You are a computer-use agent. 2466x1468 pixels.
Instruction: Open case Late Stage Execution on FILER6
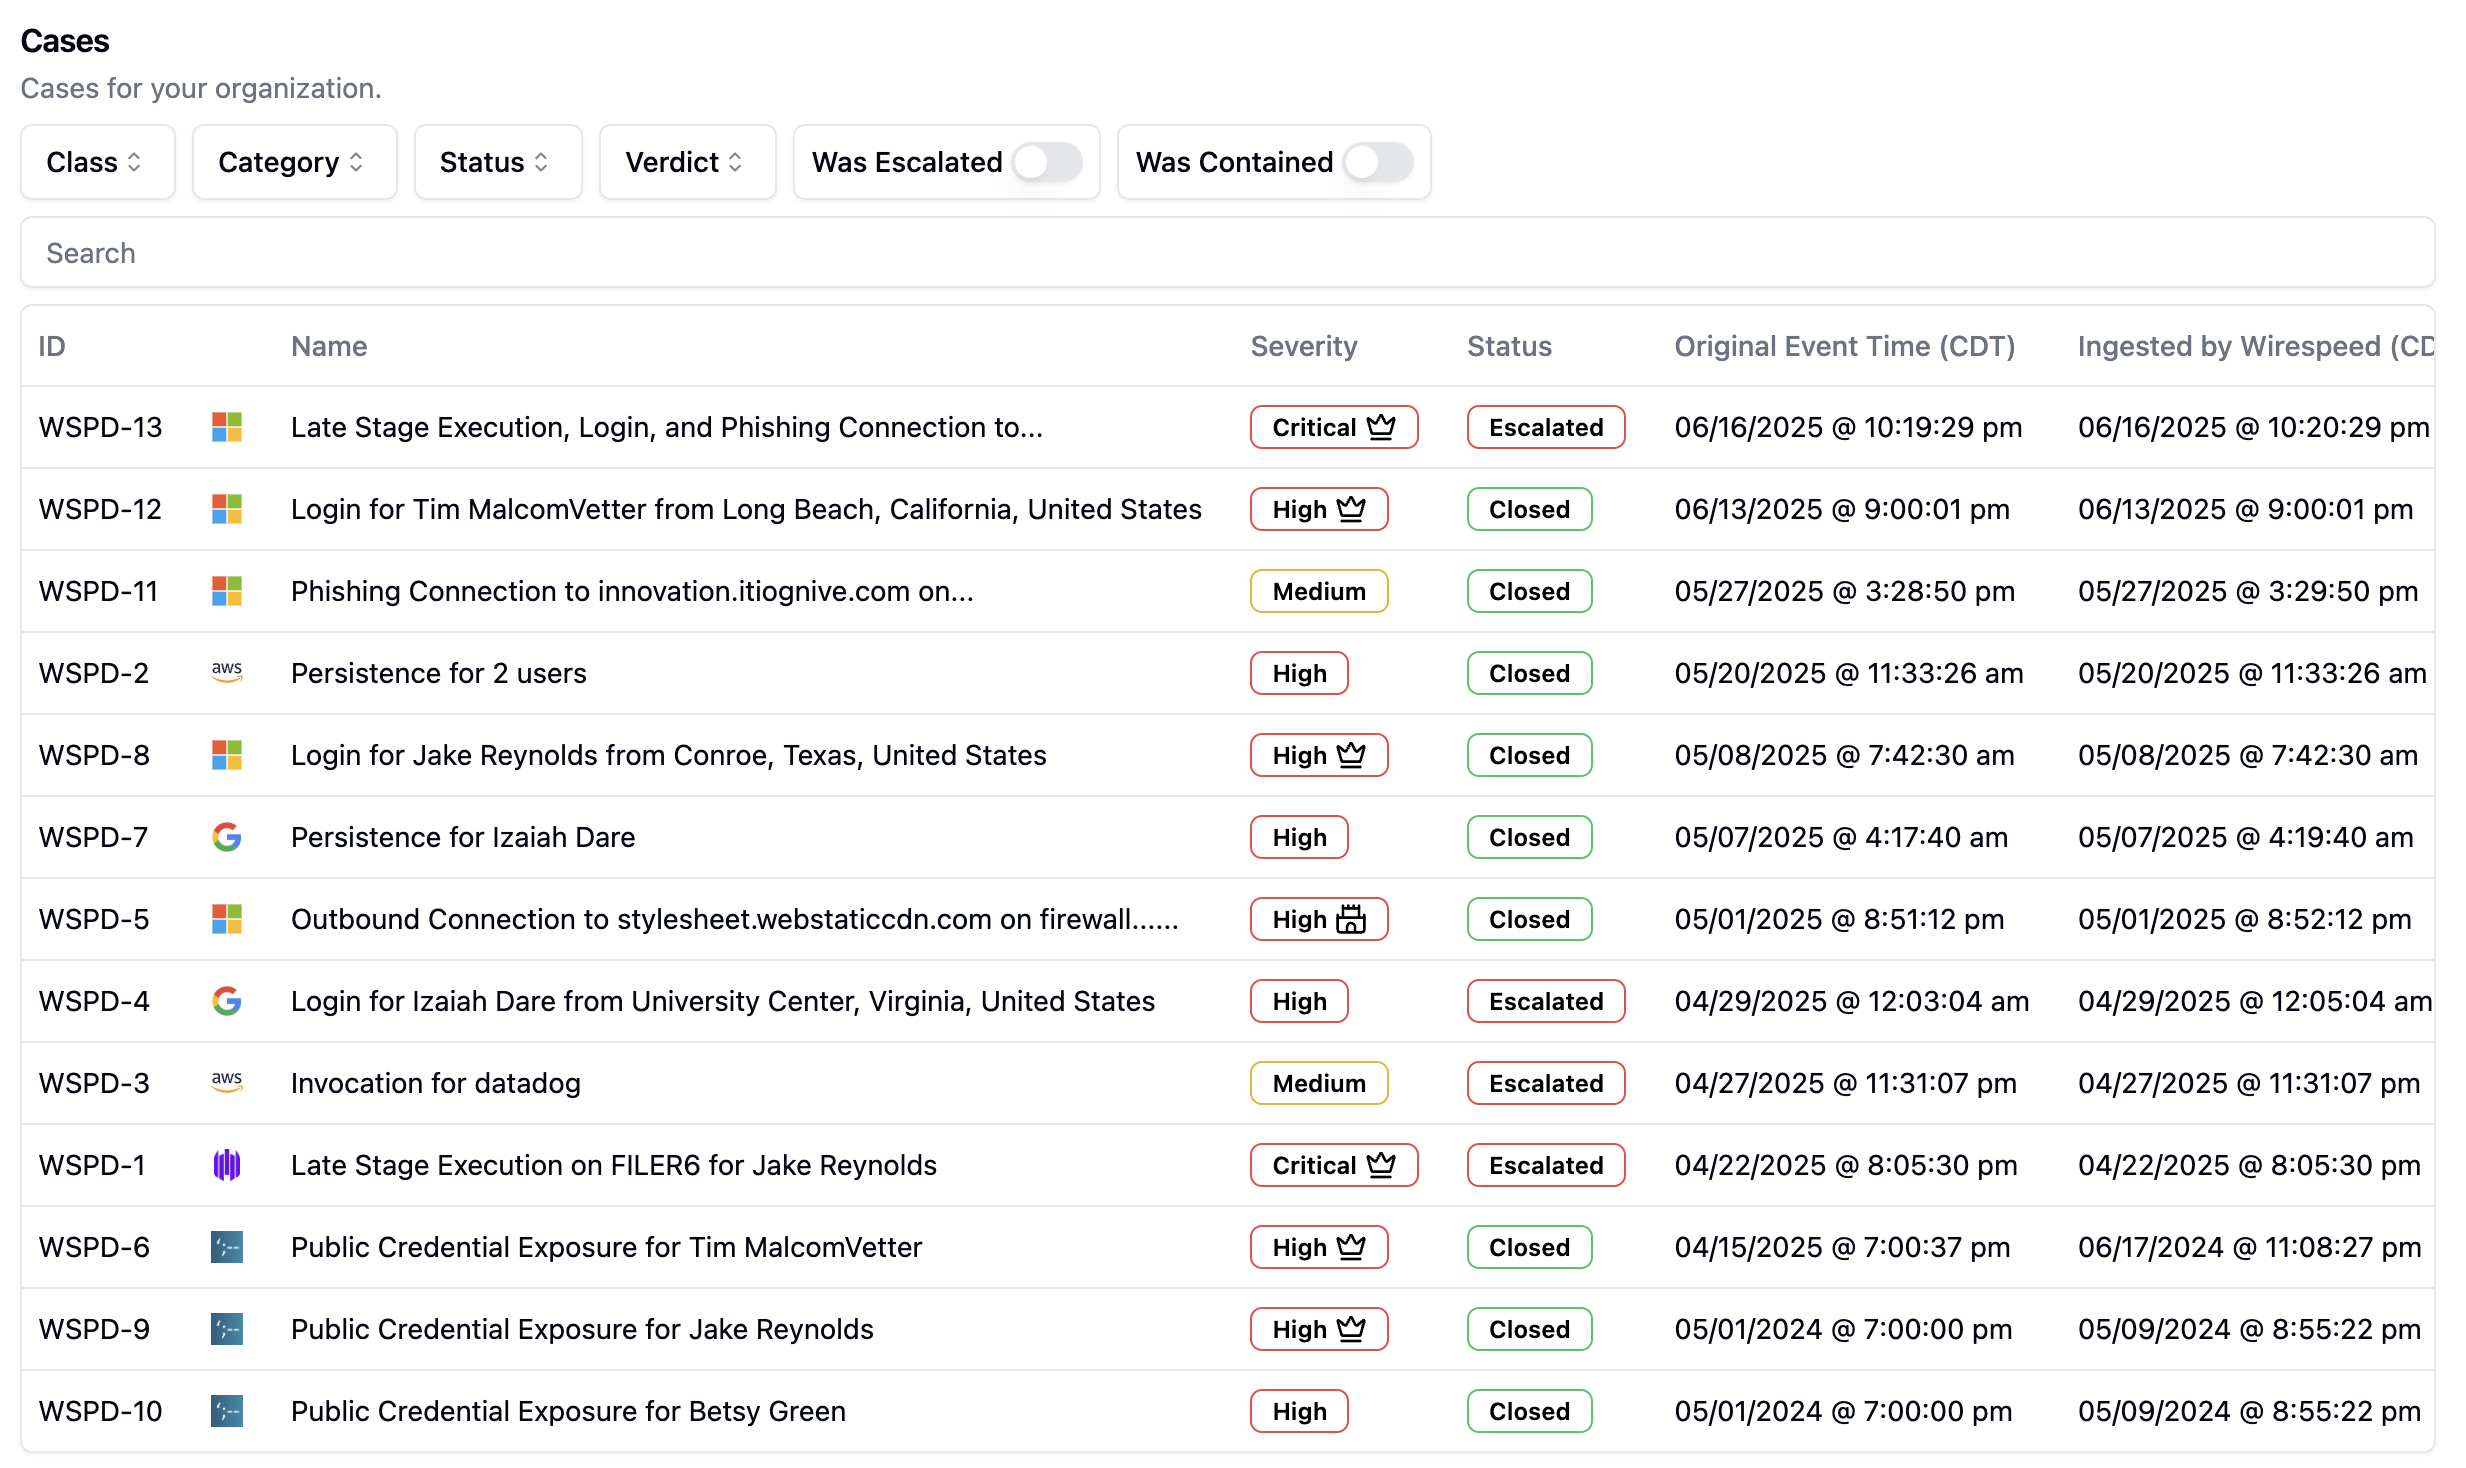click(x=613, y=1165)
